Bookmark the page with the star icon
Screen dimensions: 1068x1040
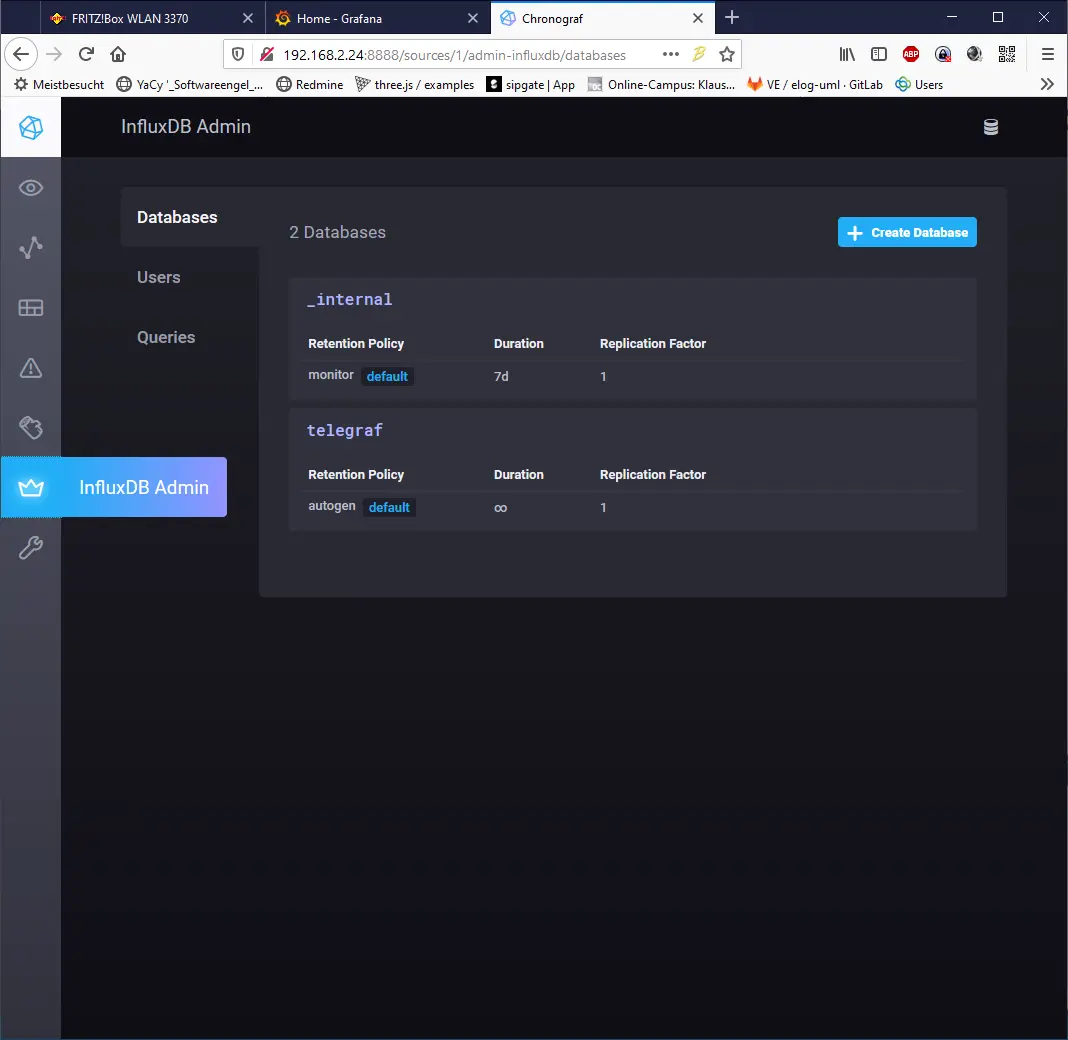[727, 54]
